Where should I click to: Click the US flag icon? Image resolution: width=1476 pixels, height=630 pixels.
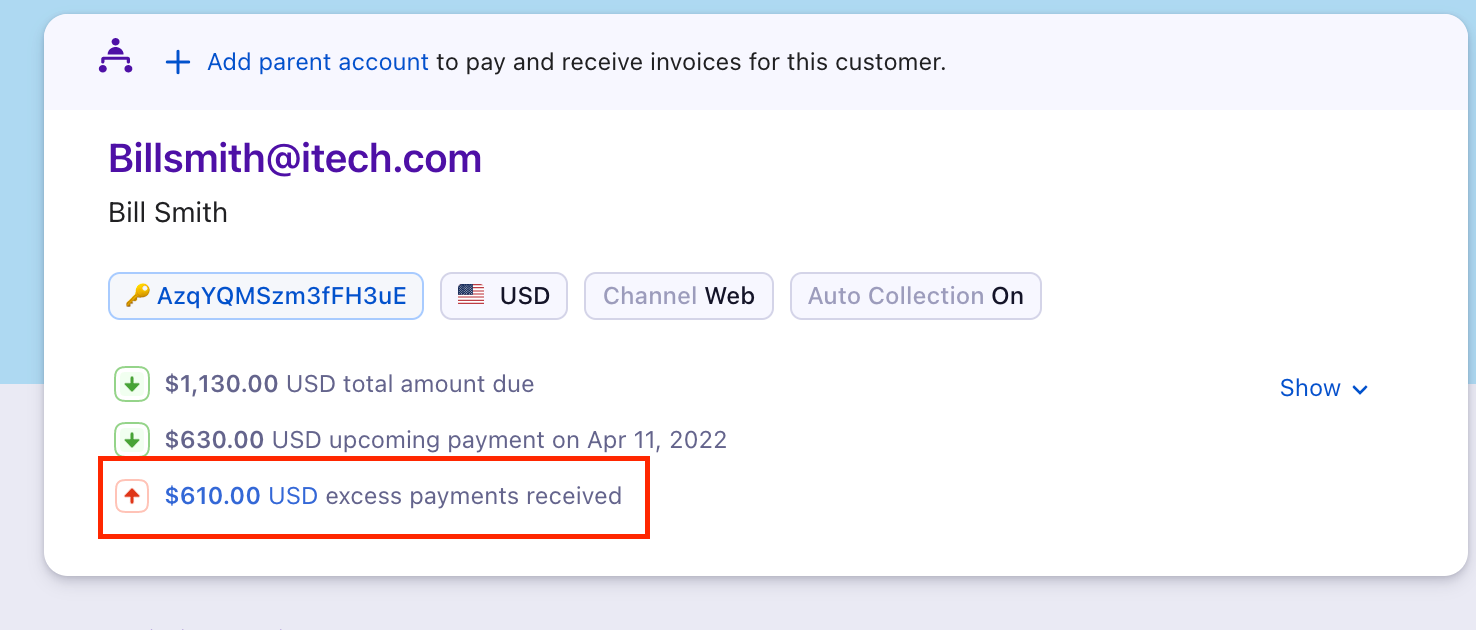471,296
